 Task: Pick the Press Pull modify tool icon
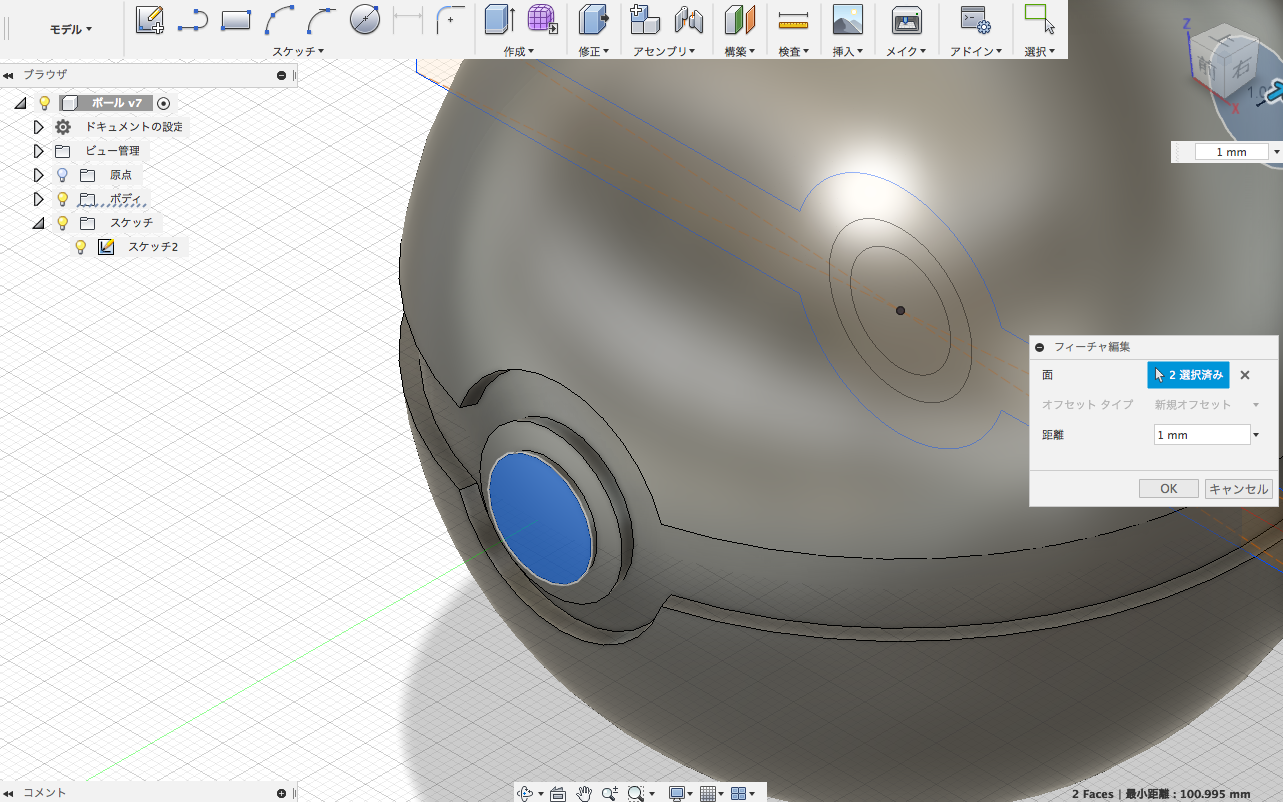pyautogui.click(x=594, y=19)
